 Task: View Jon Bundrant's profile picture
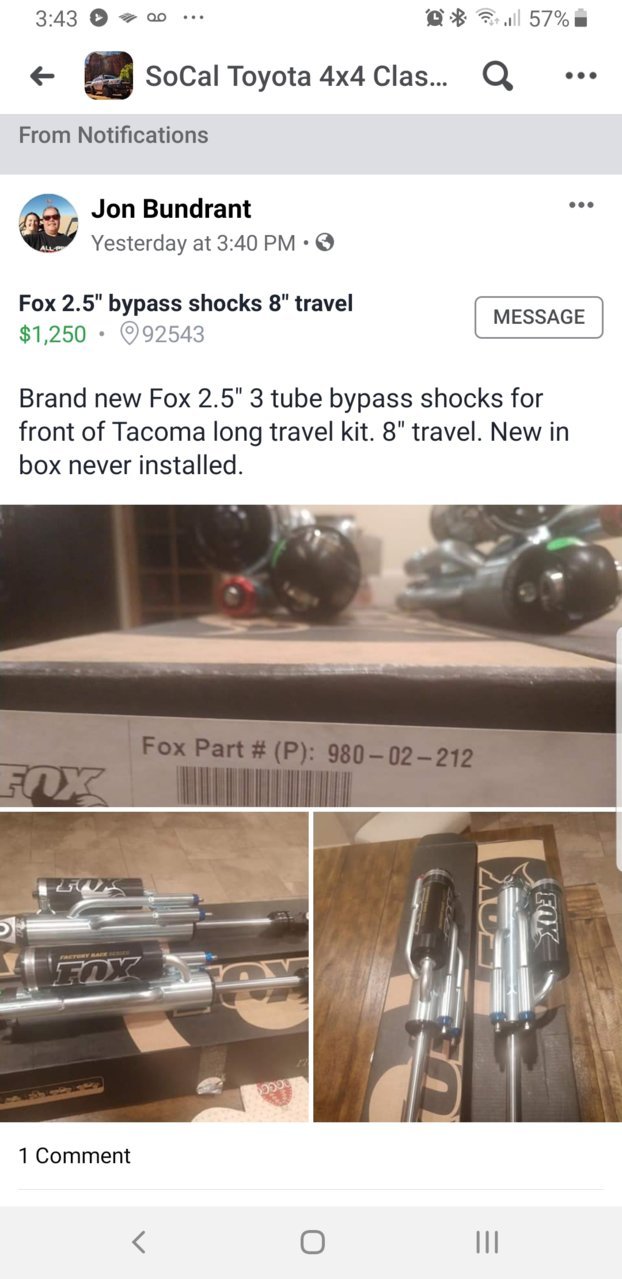(x=48, y=223)
